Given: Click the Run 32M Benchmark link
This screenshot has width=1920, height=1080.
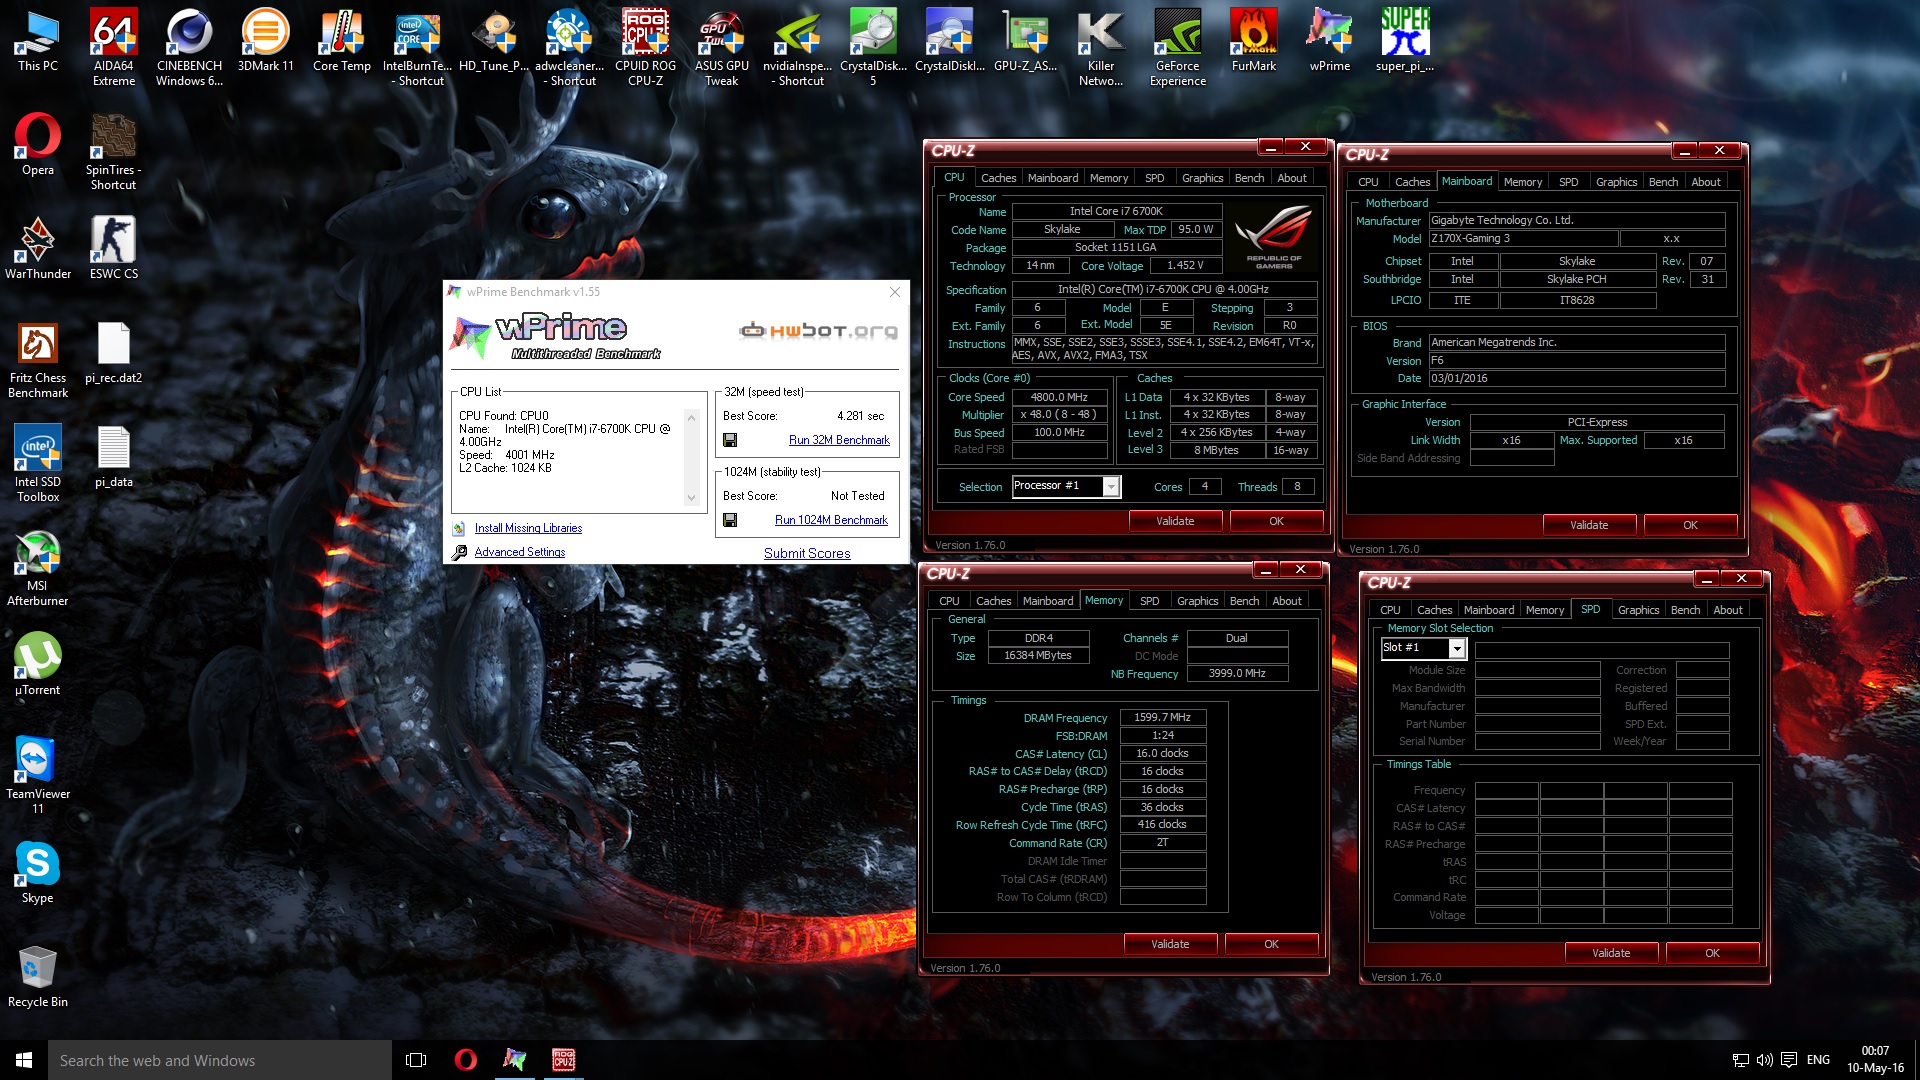Looking at the screenshot, I should 839,440.
